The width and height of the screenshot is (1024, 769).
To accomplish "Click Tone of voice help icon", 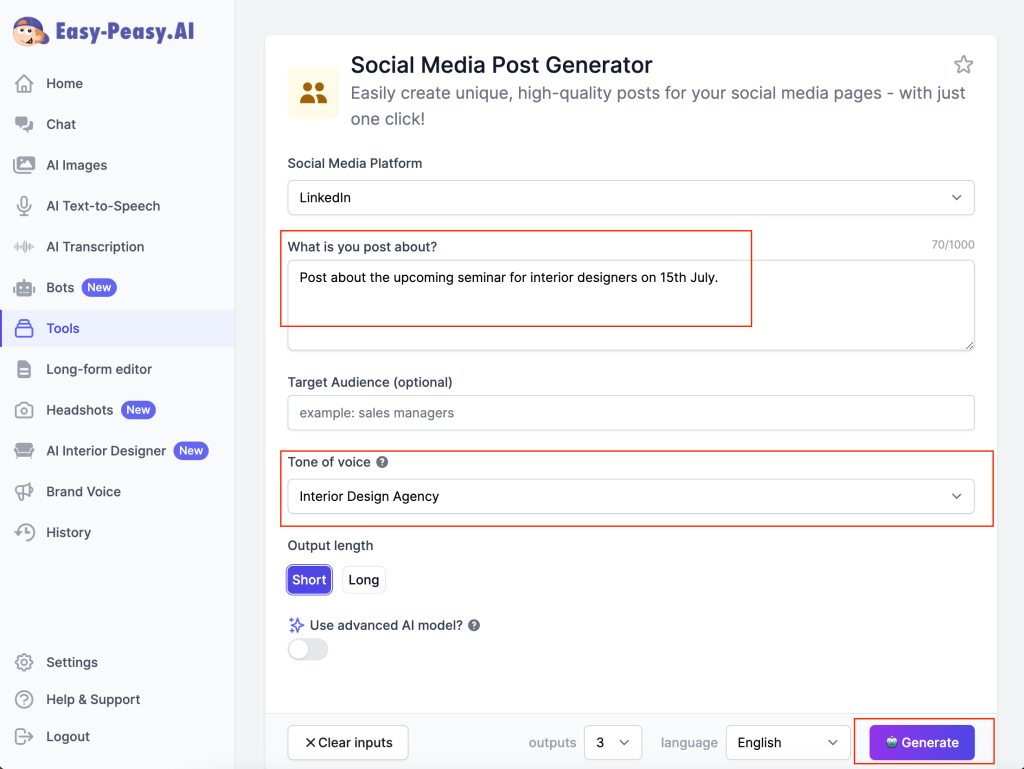I will click(x=382, y=462).
